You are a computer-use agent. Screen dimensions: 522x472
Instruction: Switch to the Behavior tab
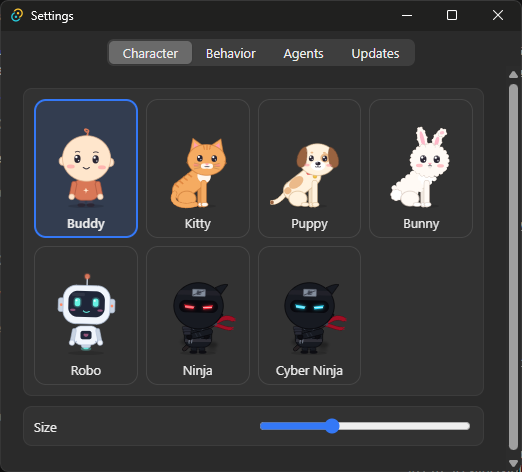point(231,53)
